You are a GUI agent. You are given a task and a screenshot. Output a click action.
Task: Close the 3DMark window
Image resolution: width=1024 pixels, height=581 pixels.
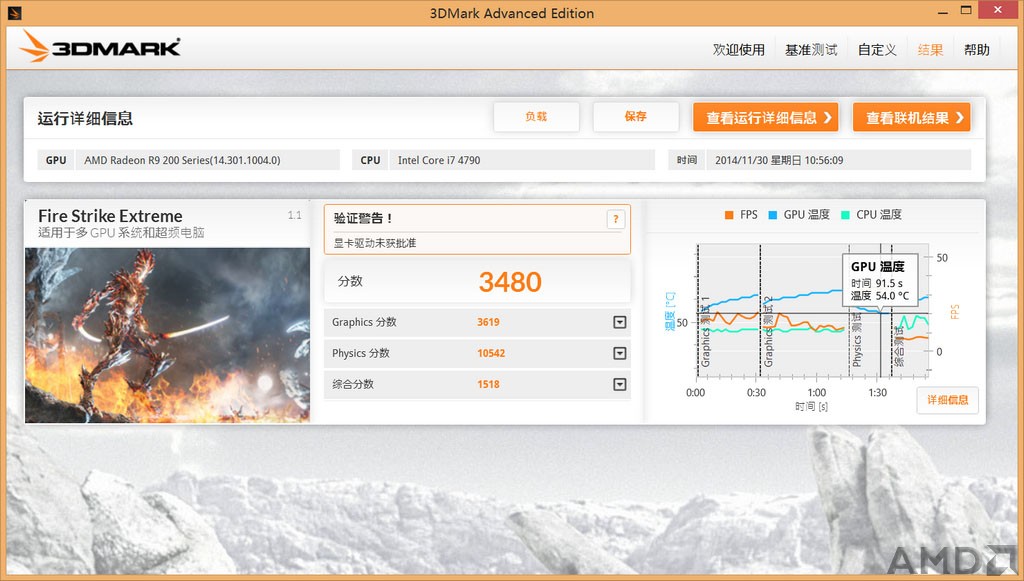click(x=998, y=10)
